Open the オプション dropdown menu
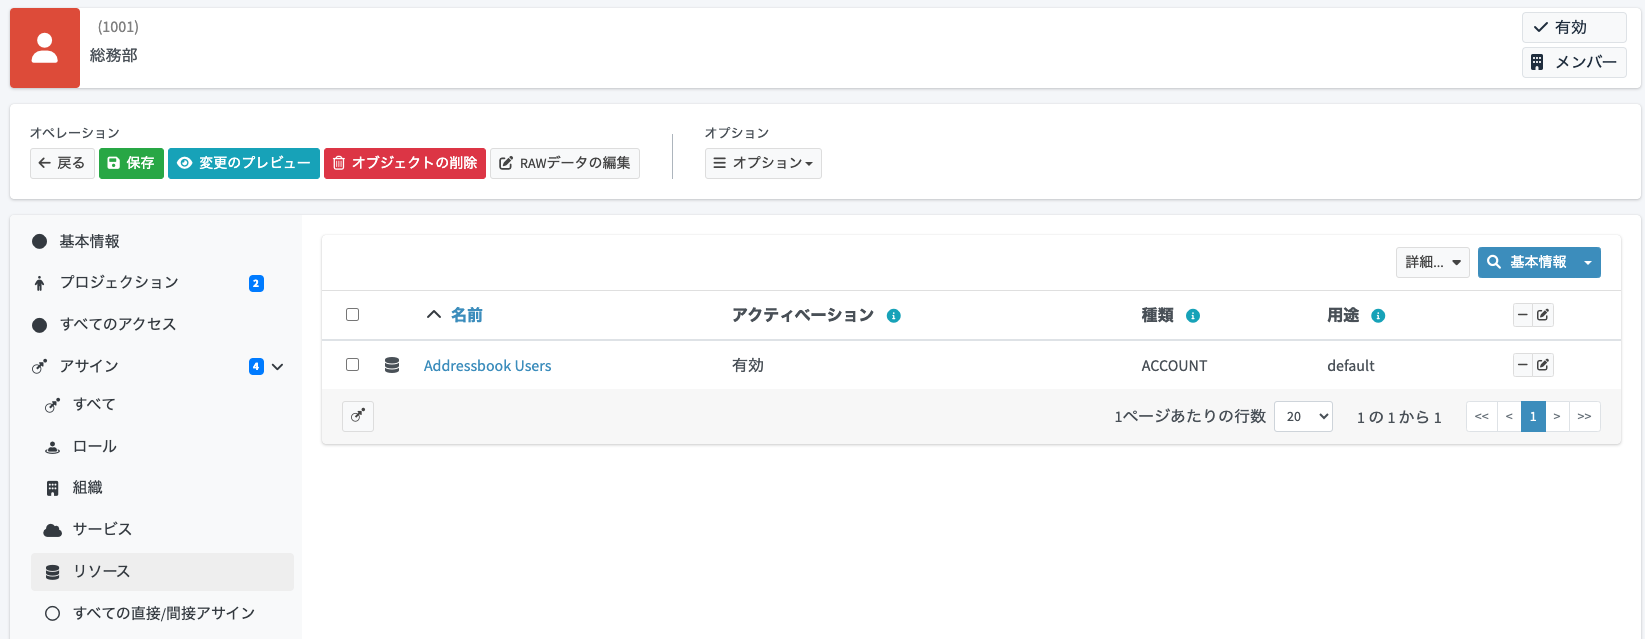This screenshot has height=639, width=1645. (x=763, y=163)
